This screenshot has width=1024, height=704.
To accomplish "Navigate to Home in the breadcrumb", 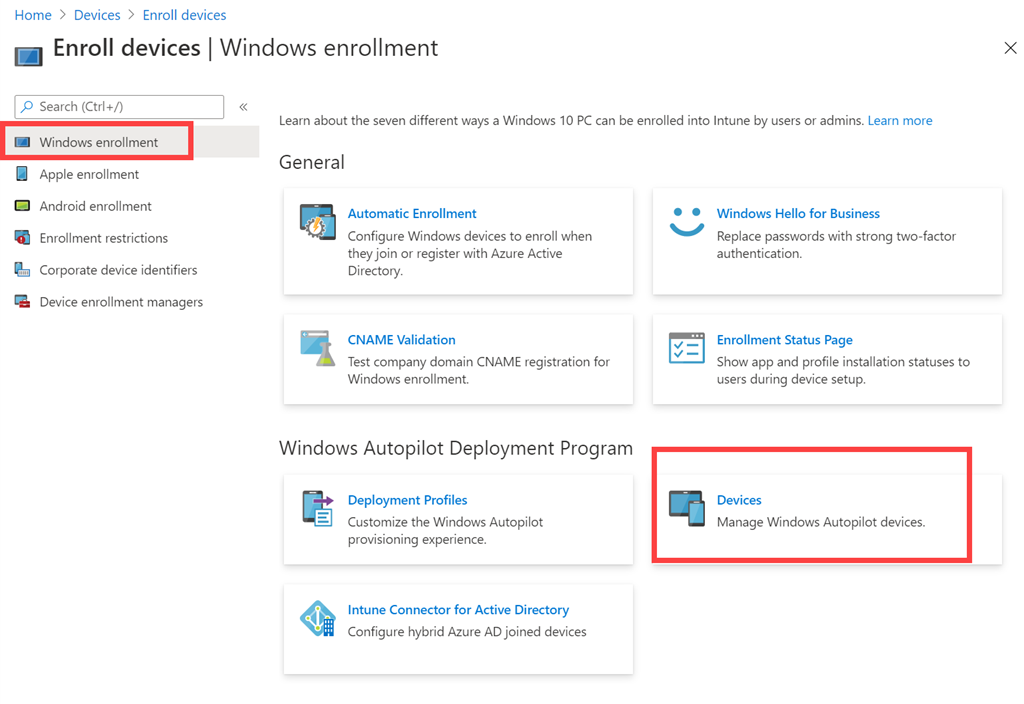I will 33,15.
